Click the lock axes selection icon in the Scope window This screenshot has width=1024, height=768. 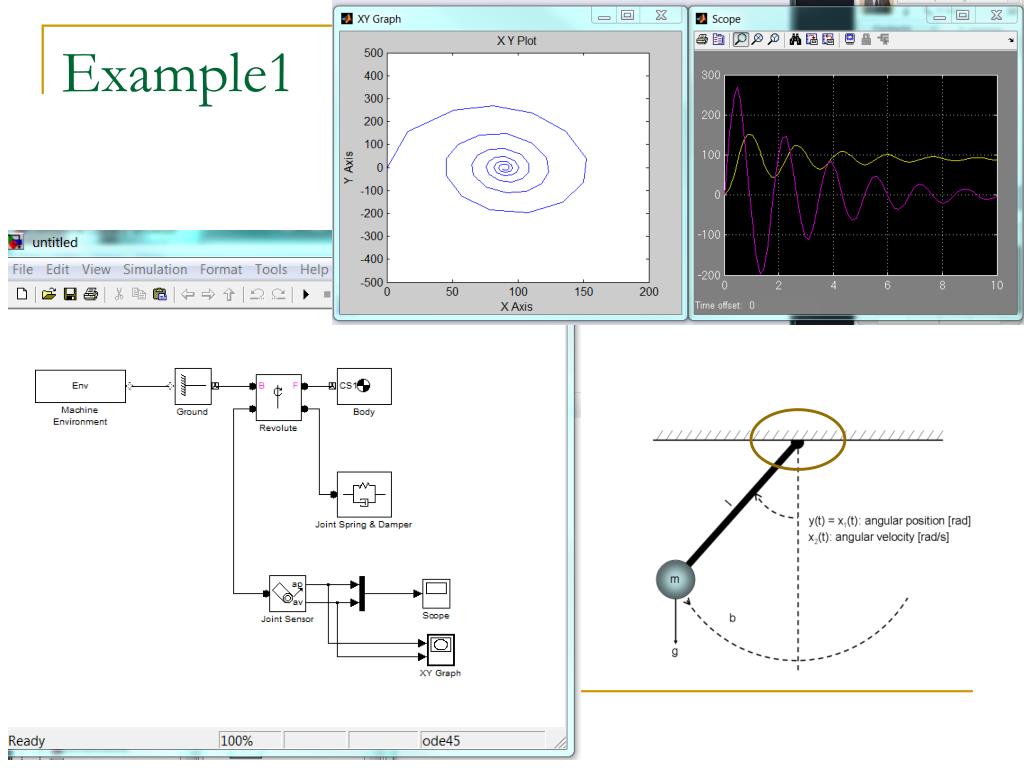click(x=866, y=39)
